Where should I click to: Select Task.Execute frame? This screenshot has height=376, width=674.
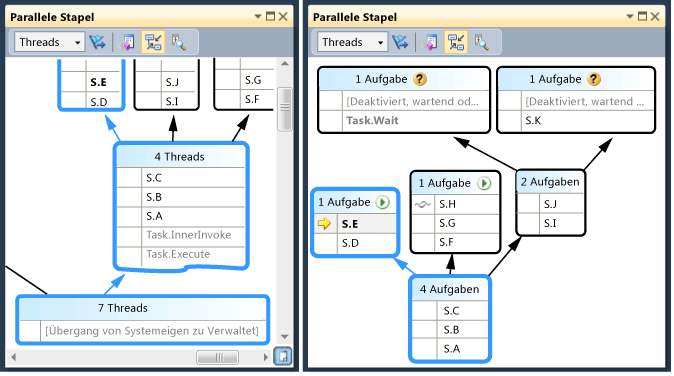click(180, 254)
